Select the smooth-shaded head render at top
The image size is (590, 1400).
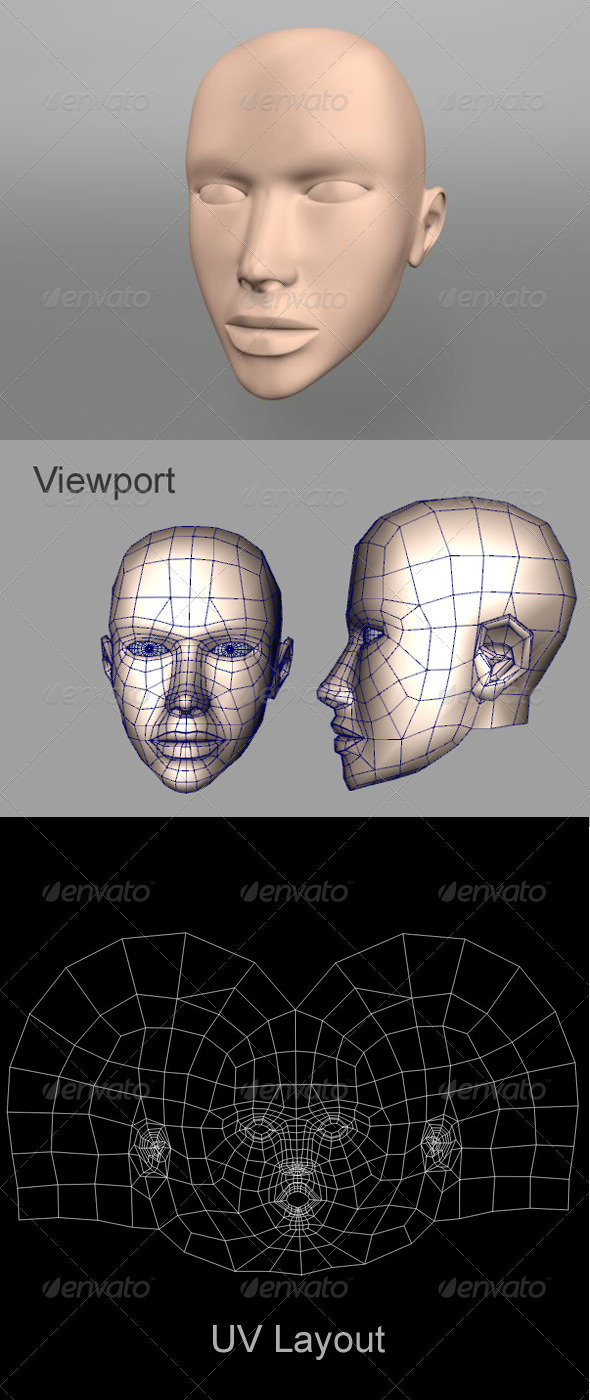[315, 215]
